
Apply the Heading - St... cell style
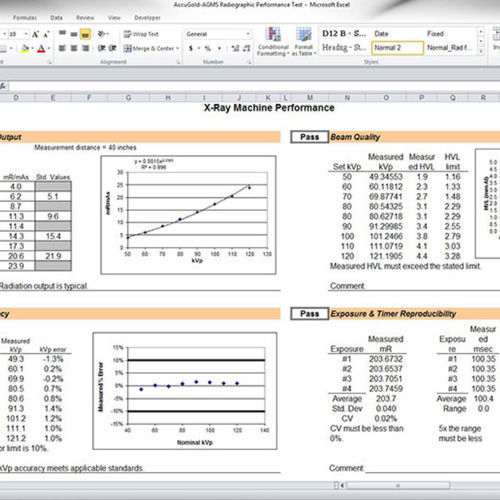[x=344, y=48]
